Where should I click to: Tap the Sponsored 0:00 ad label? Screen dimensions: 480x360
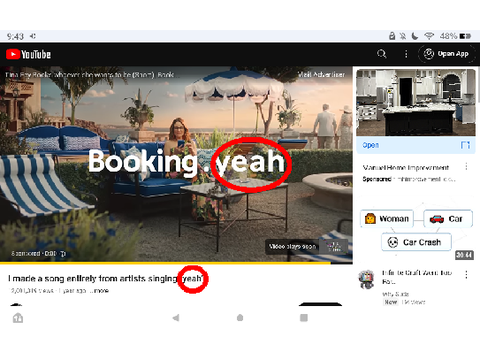34,254
